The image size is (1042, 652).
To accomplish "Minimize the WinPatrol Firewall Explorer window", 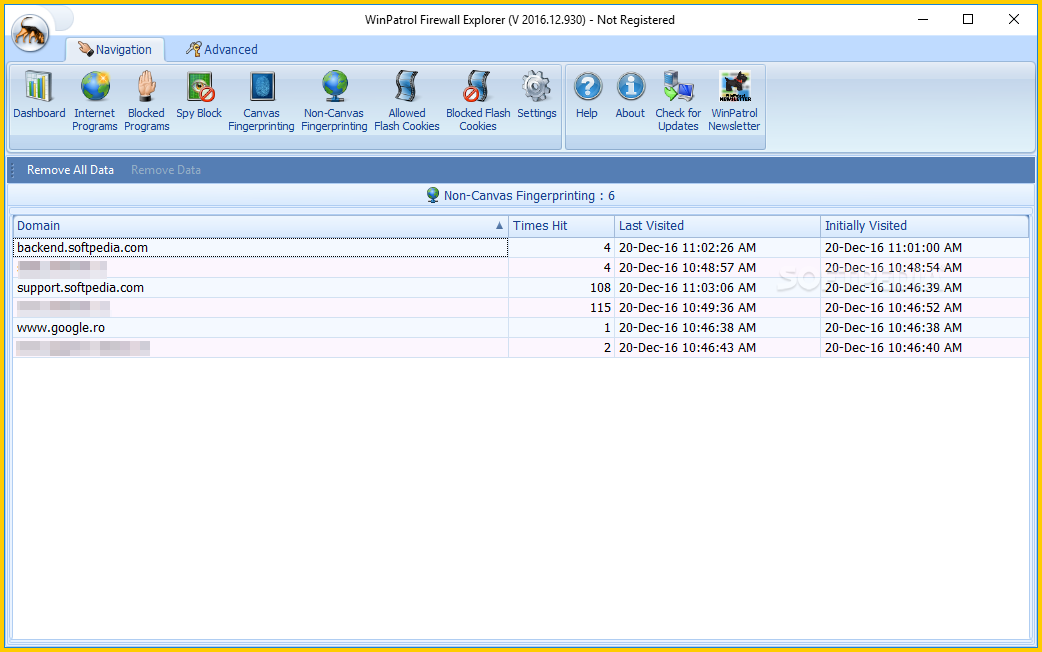I will pos(922,19).
